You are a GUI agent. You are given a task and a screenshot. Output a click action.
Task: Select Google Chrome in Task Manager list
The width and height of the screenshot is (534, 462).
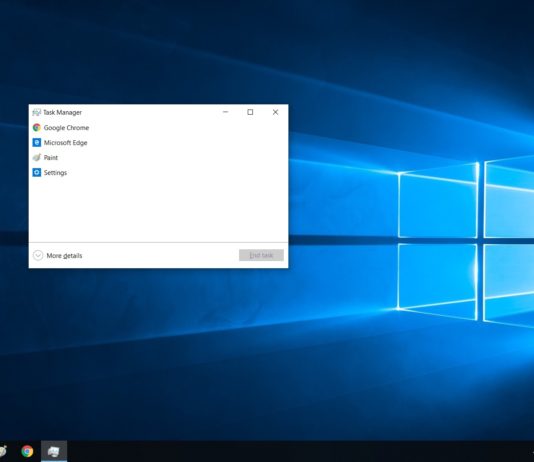coord(158,128)
